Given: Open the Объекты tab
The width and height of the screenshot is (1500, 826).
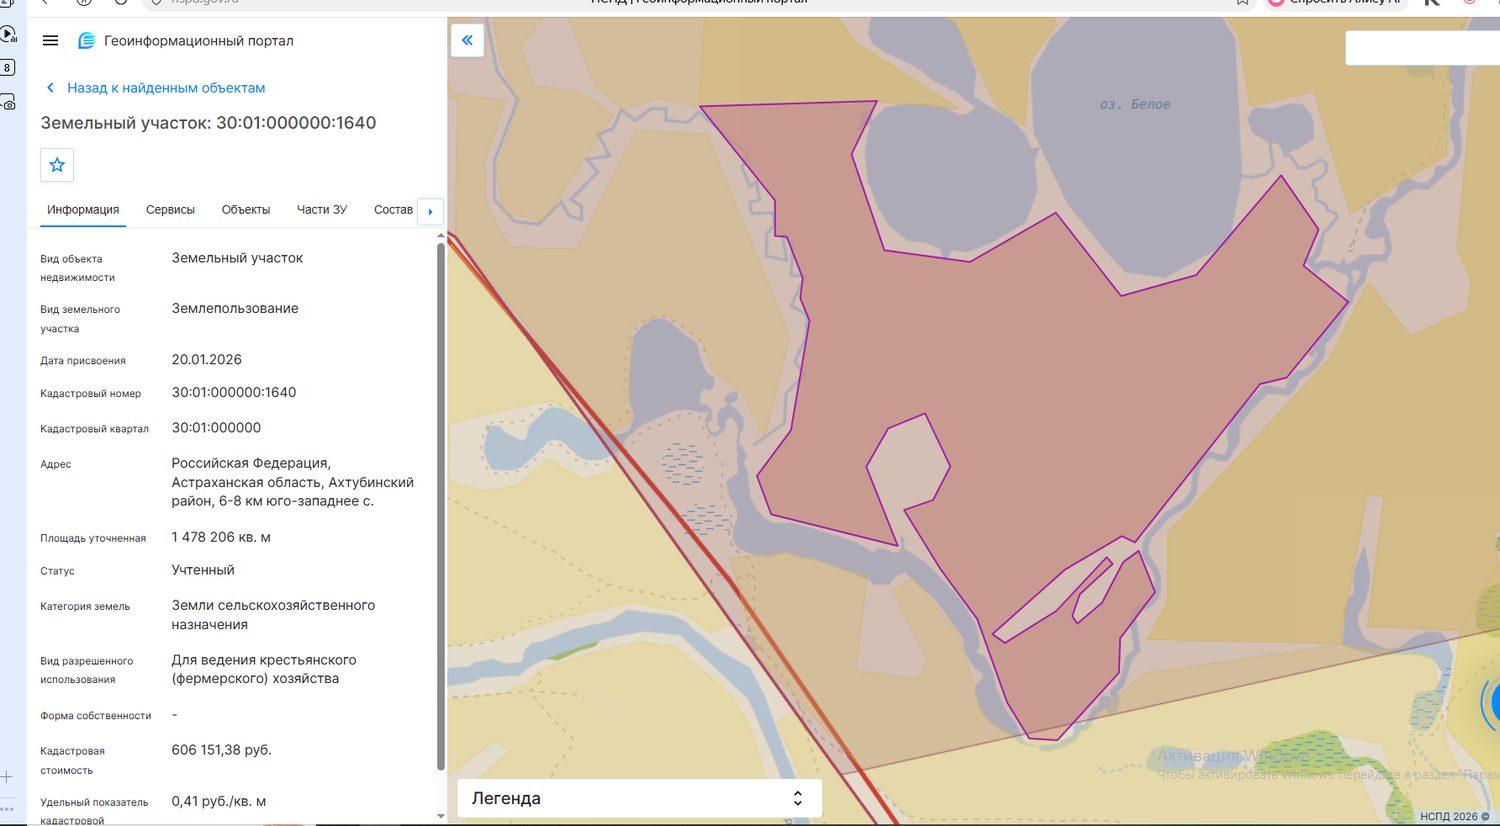Looking at the screenshot, I should tap(246, 210).
